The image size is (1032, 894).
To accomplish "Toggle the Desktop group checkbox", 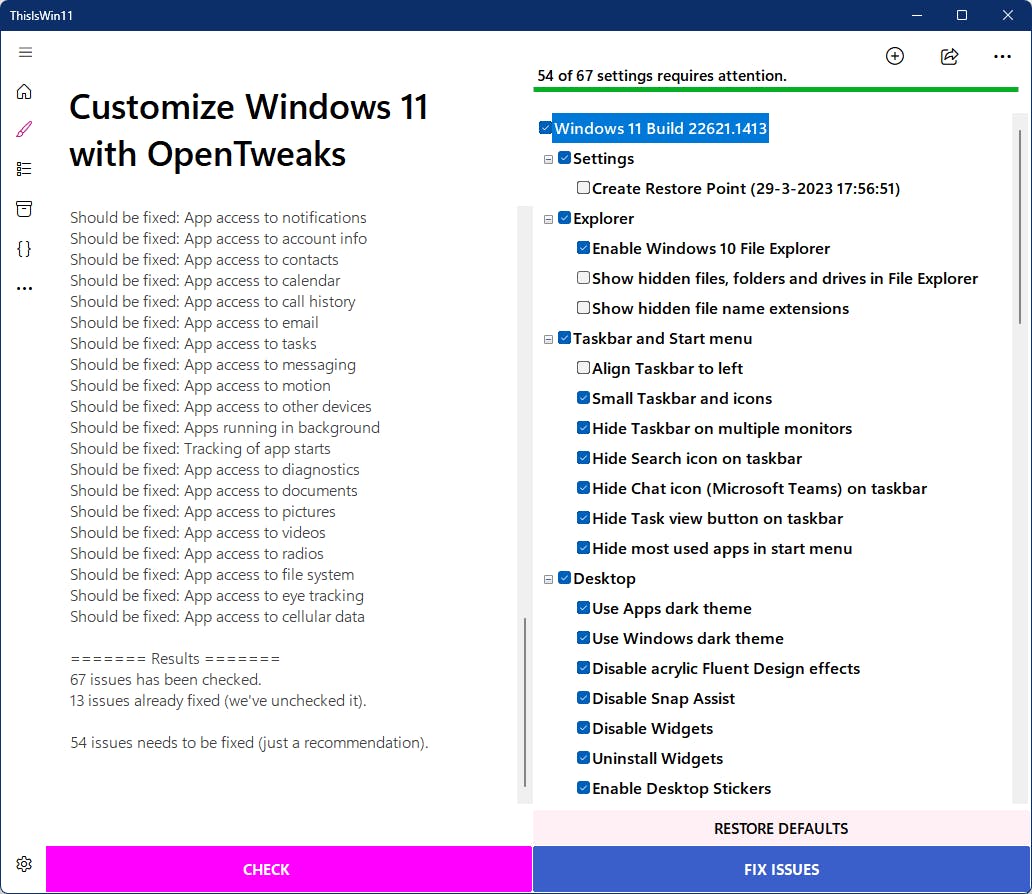I will tap(564, 577).
